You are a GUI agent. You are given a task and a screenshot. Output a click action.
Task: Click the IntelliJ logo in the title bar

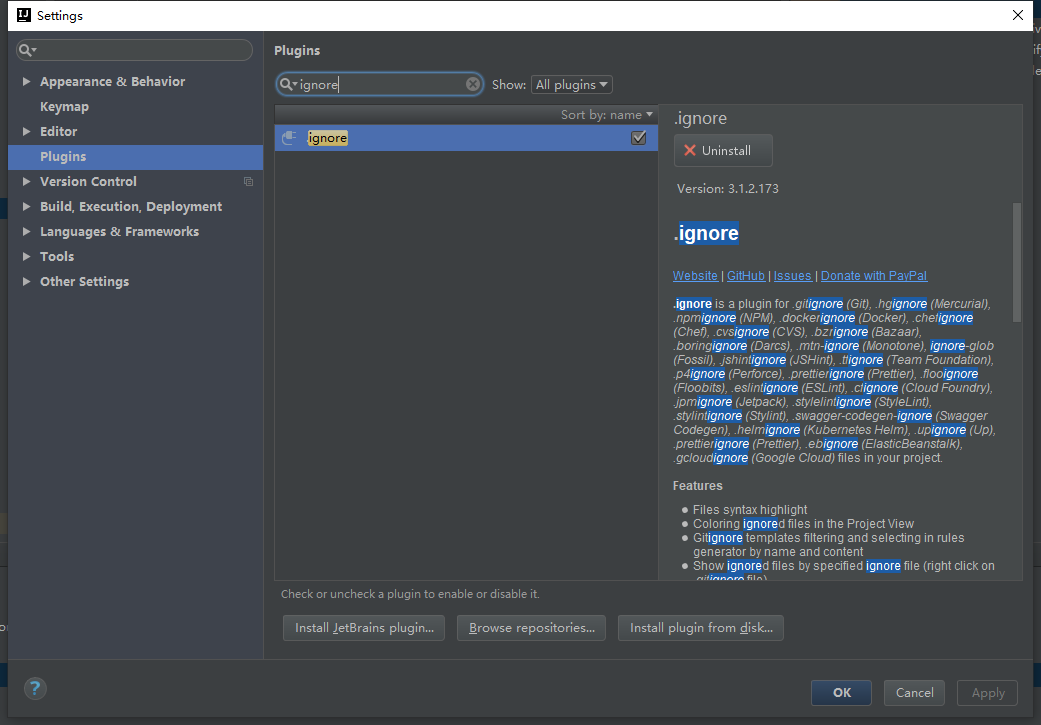coord(24,15)
